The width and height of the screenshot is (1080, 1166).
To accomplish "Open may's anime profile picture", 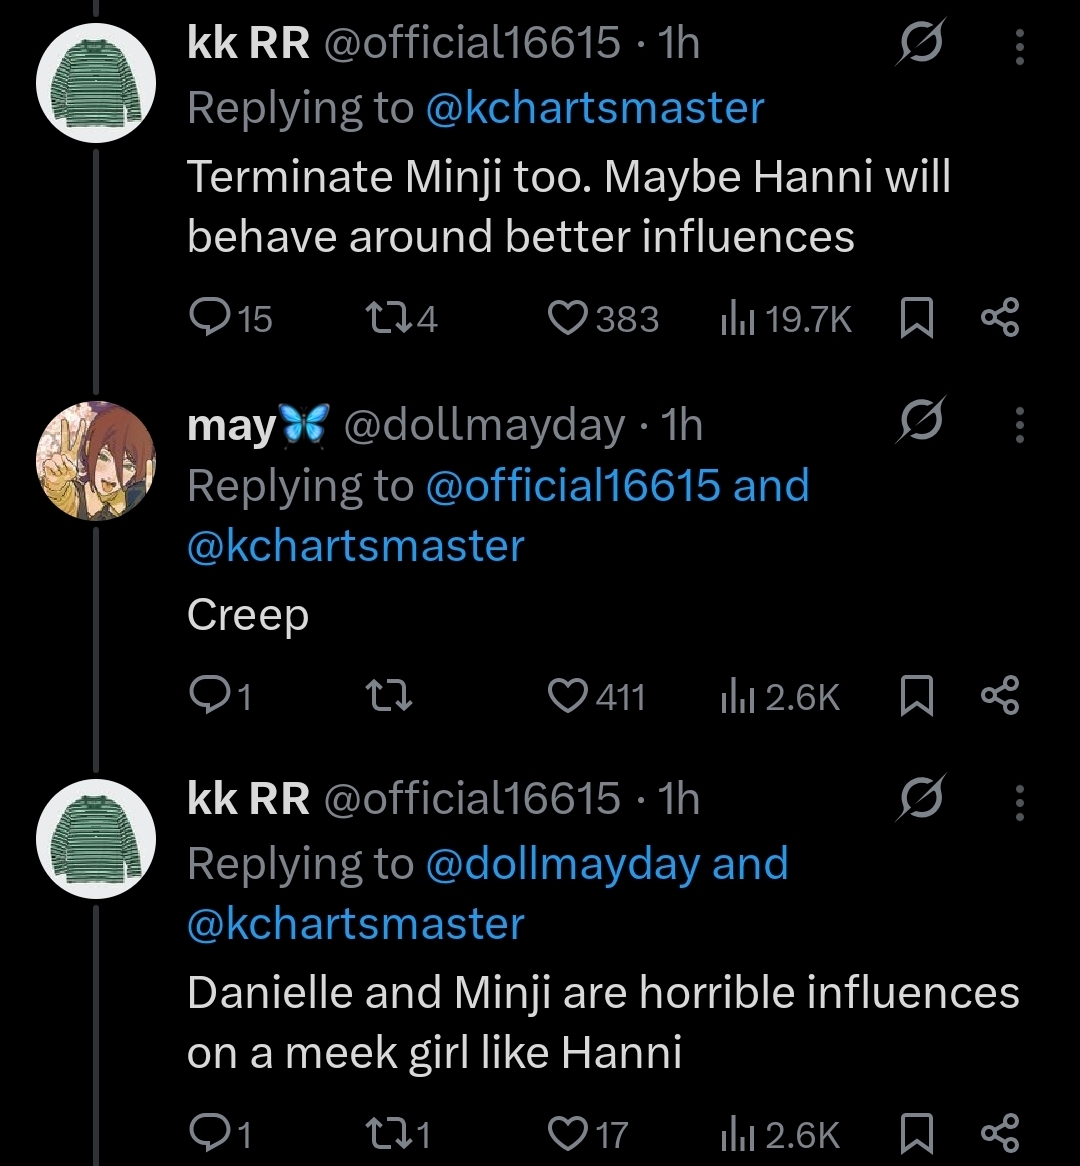I will (x=96, y=461).
